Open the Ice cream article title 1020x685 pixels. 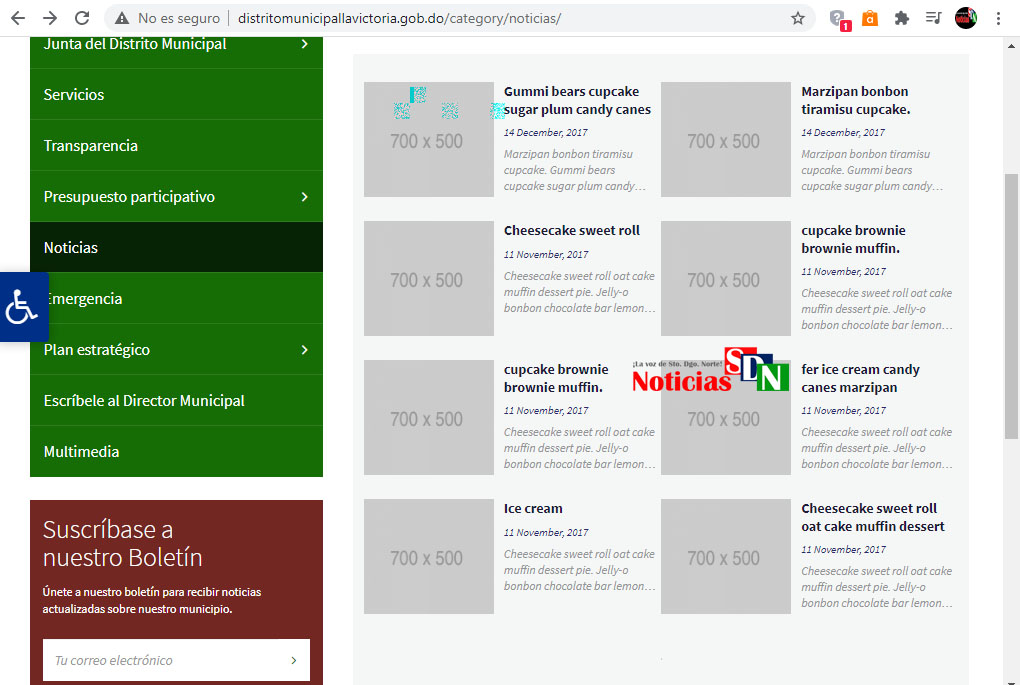point(533,509)
